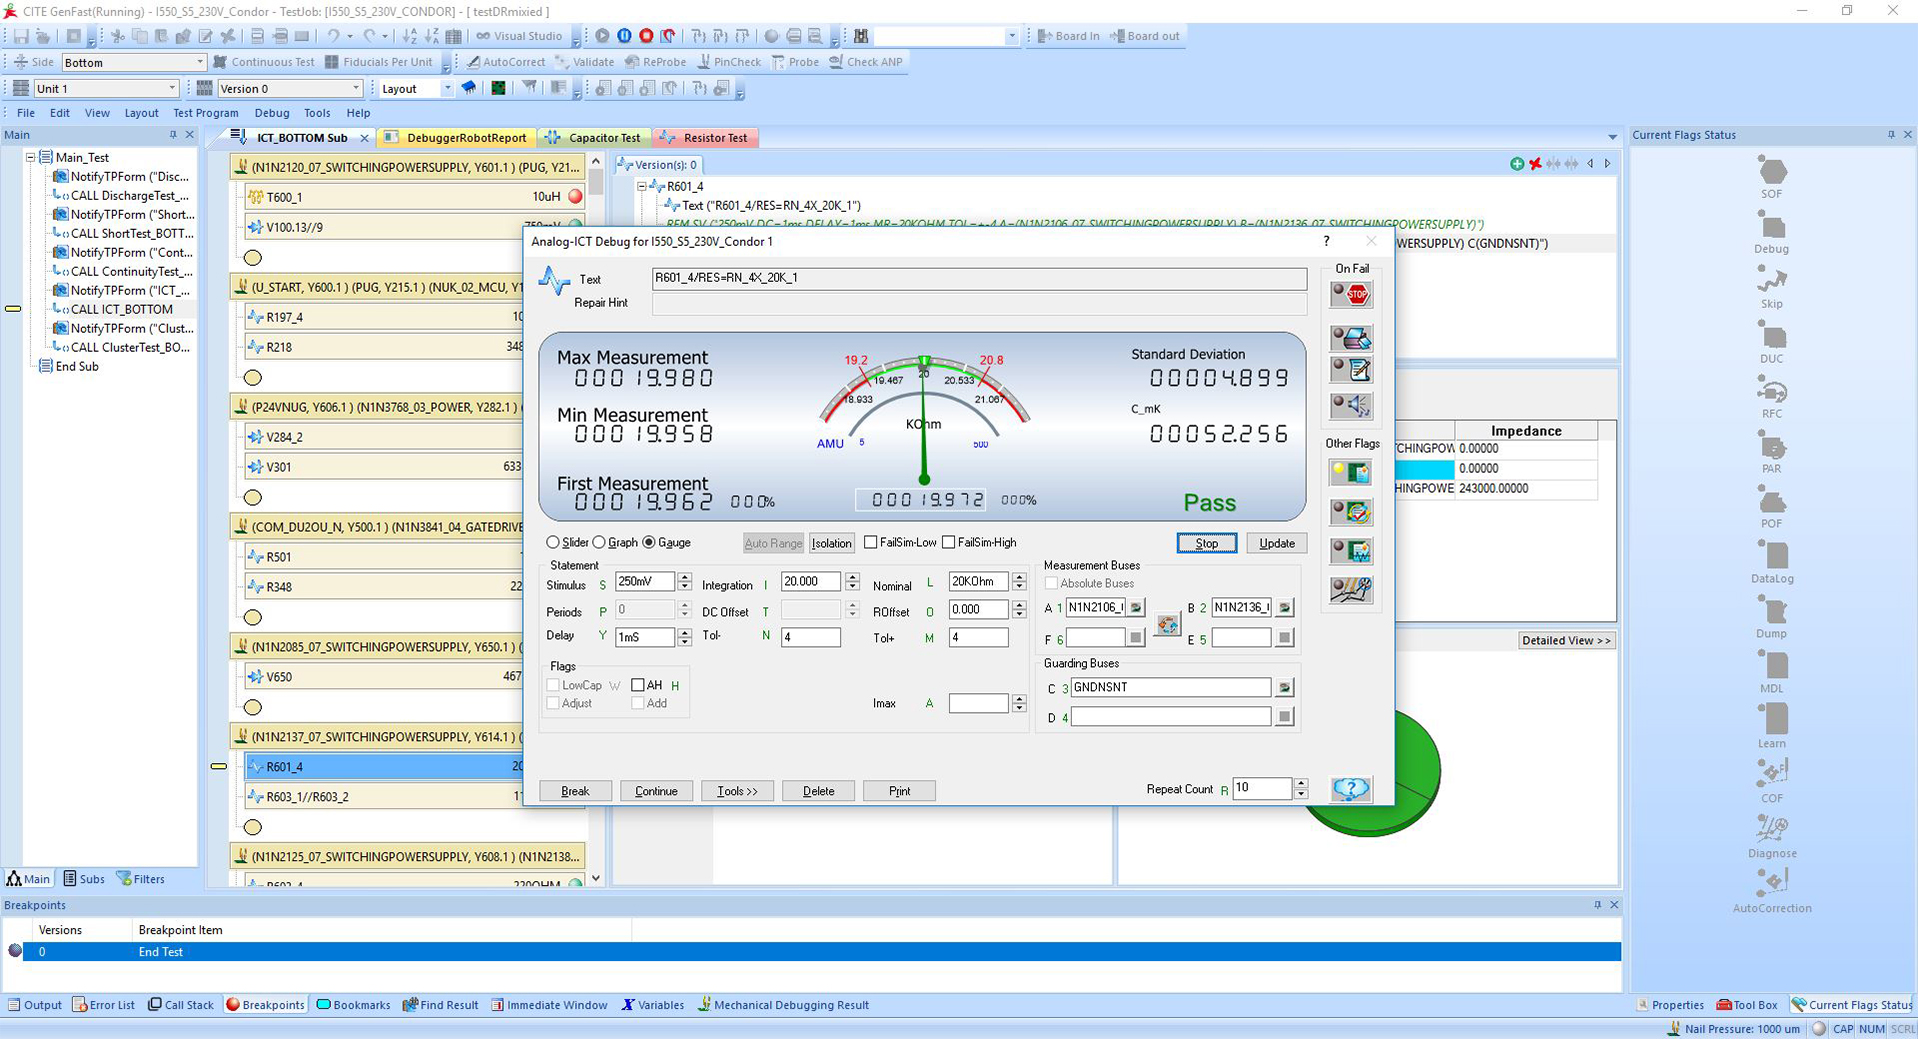The height and width of the screenshot is (1039, 1920).
Task: Click the COF flag icon
Action: [x=1771, y=774]
